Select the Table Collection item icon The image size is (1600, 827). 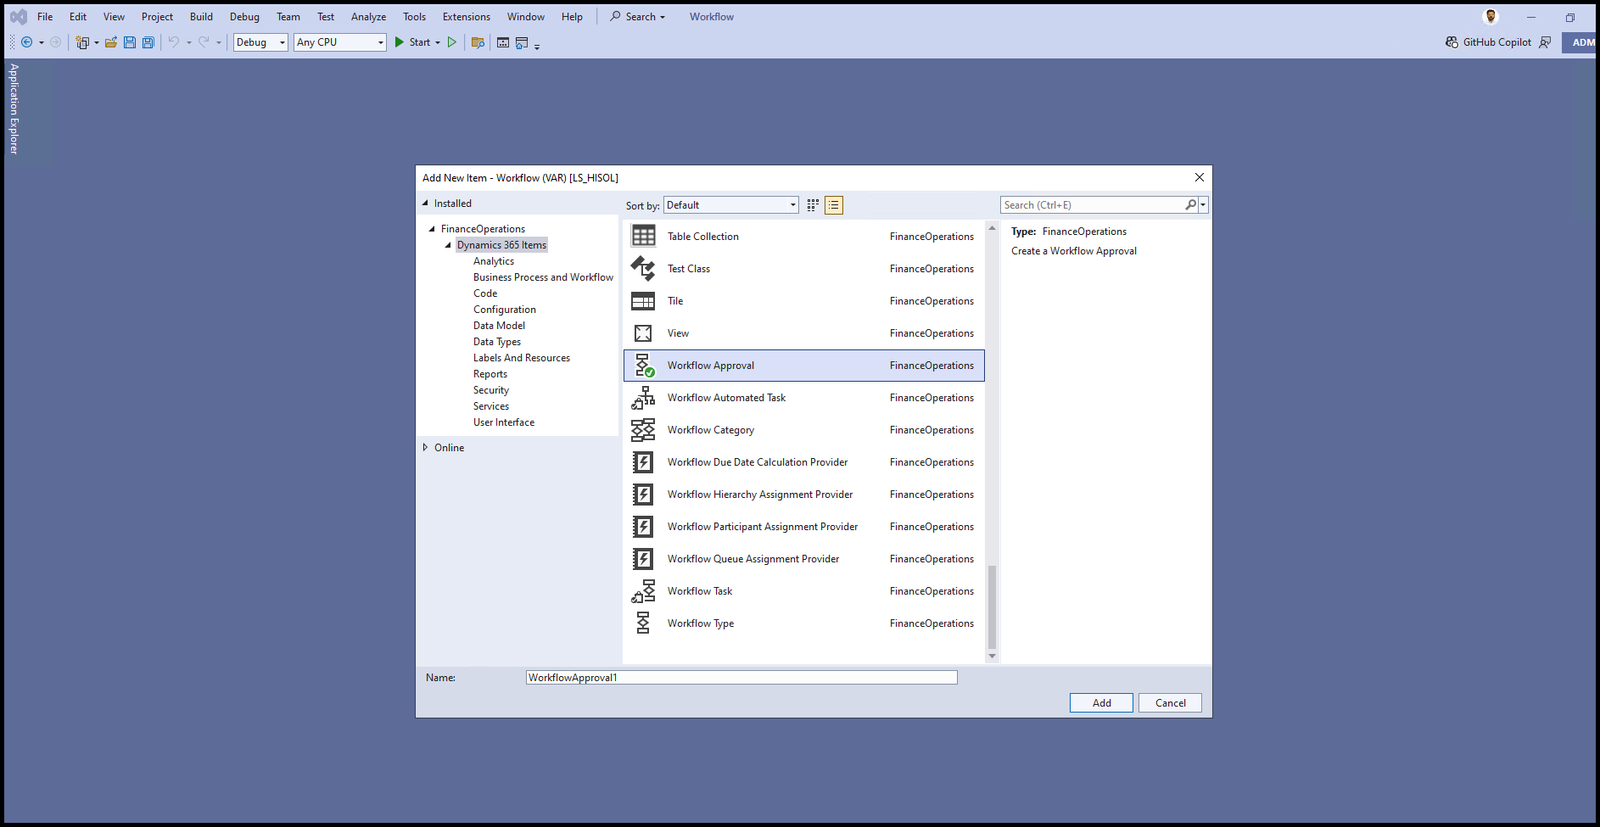(643, 236)
